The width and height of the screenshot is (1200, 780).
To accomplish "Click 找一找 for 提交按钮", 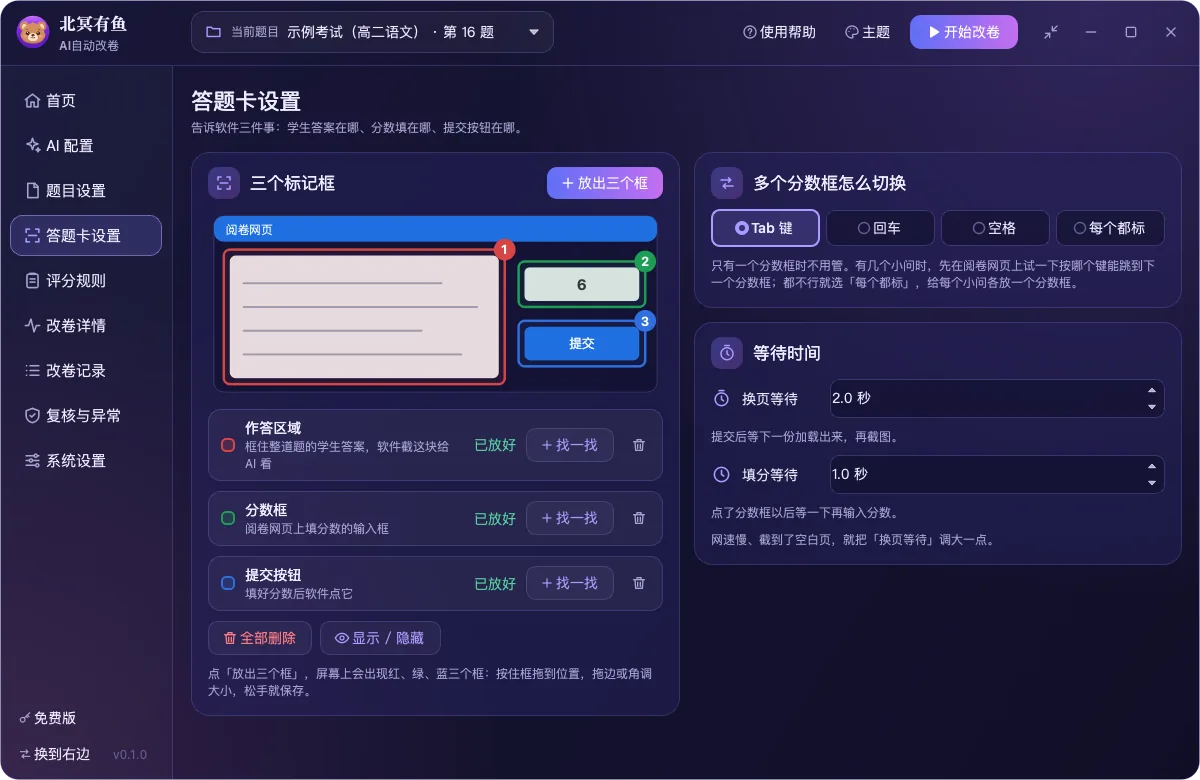I will click(x=570, y=583).
